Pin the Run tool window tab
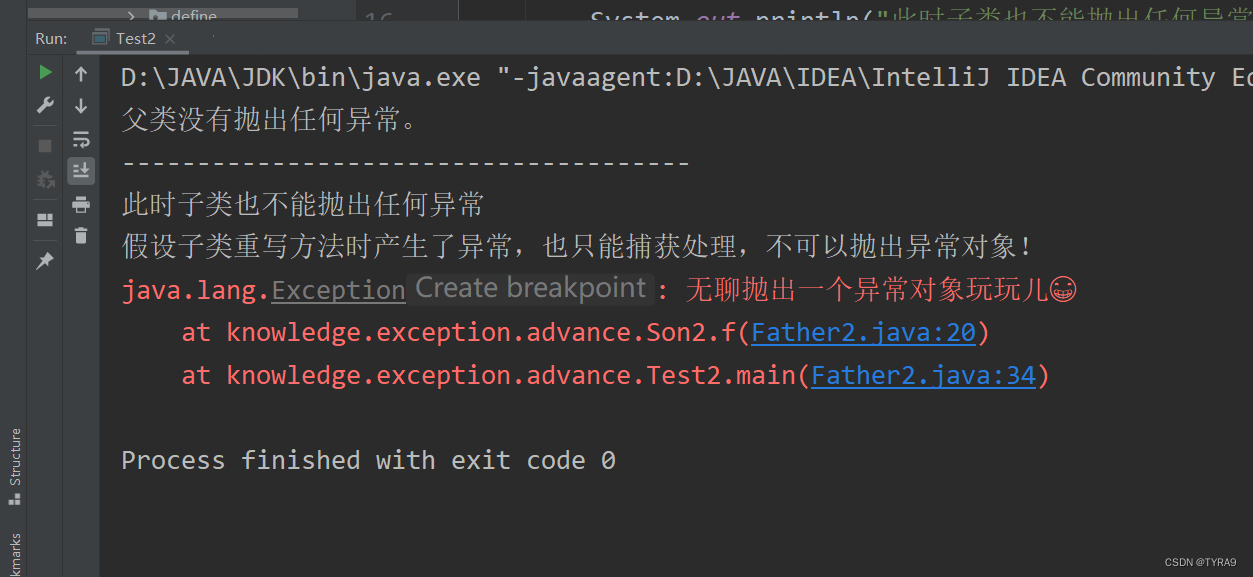 [x=44, y=261]
